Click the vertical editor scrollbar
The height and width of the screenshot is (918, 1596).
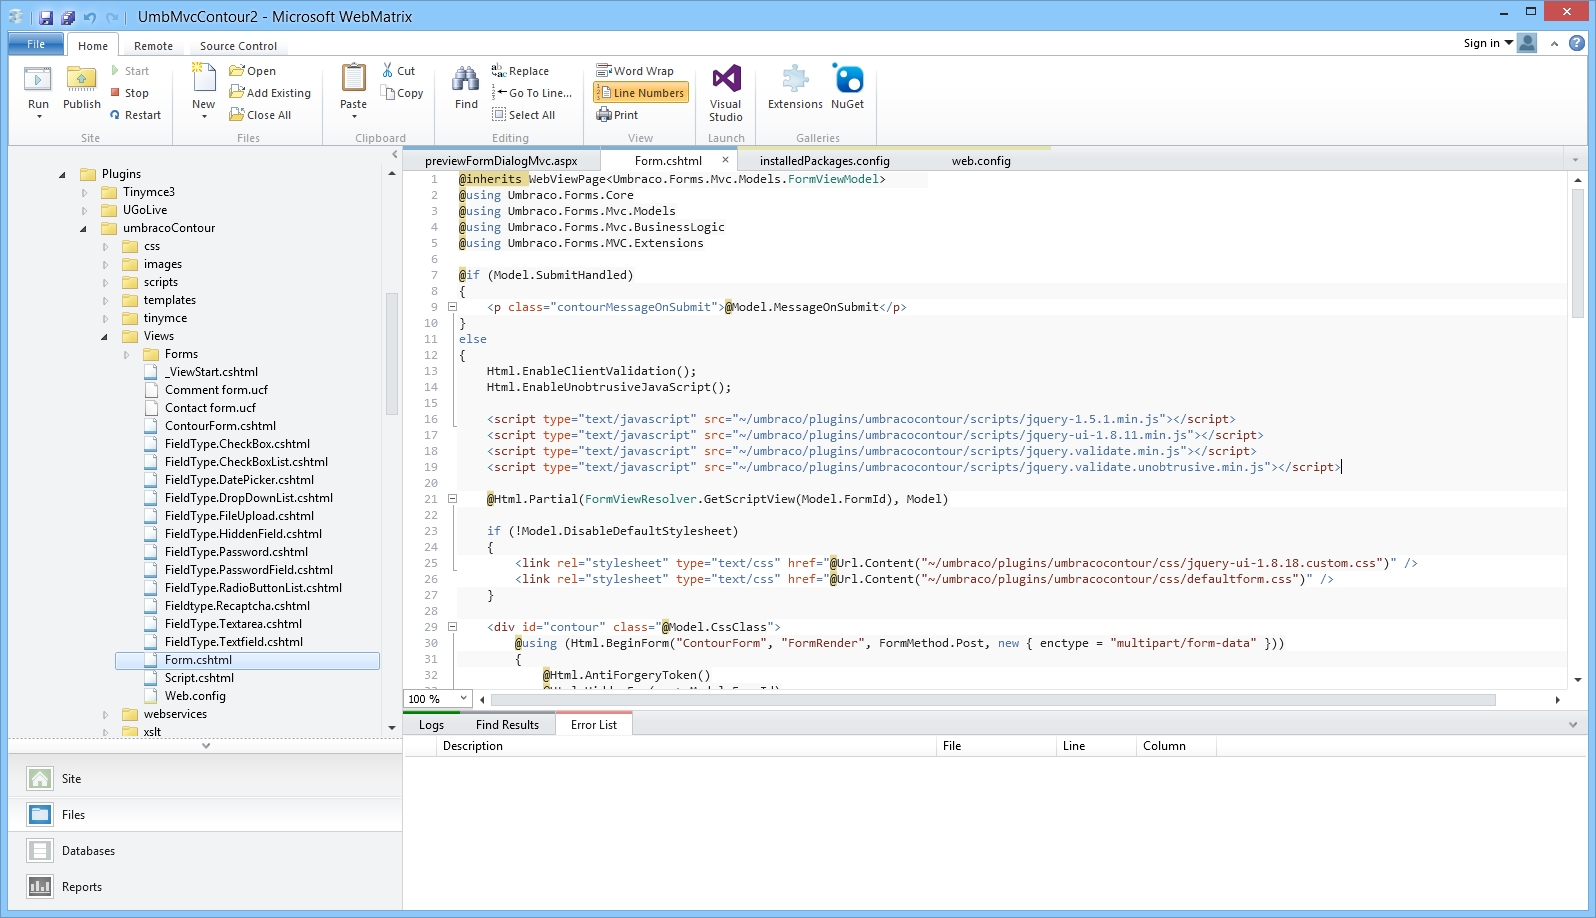click(1578, 252)
